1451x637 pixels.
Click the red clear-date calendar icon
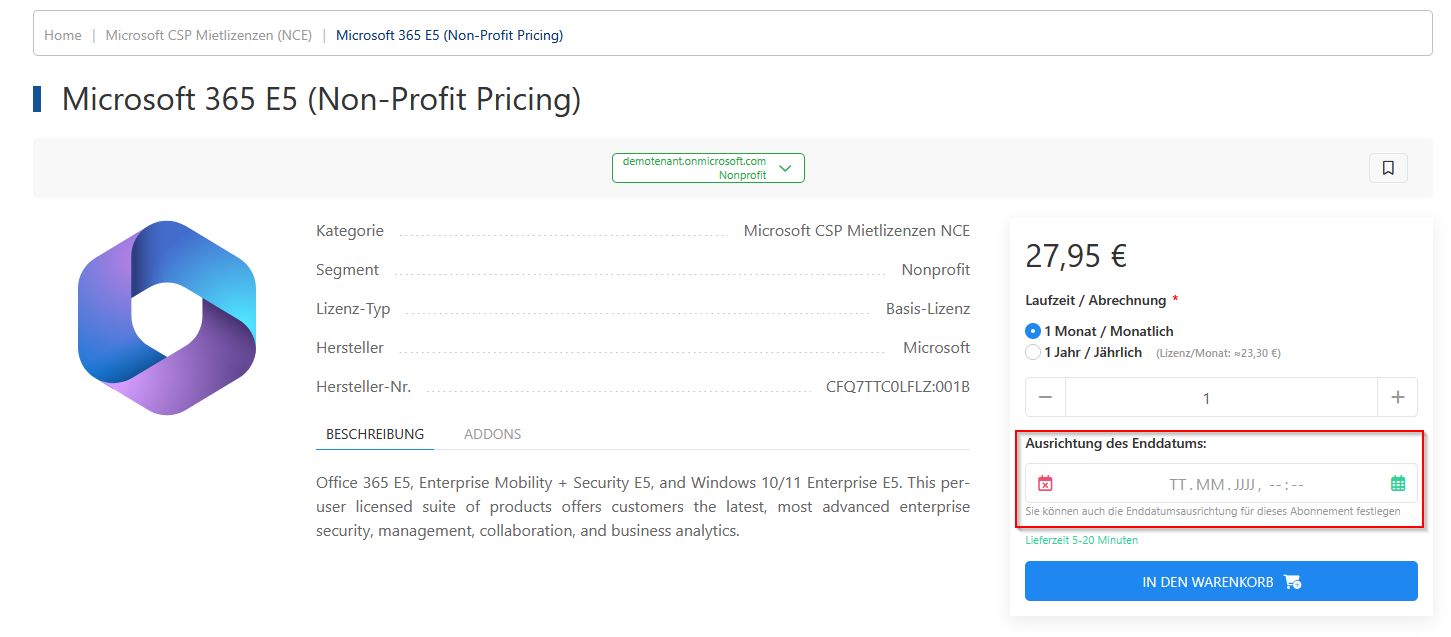coord(1045,484)
